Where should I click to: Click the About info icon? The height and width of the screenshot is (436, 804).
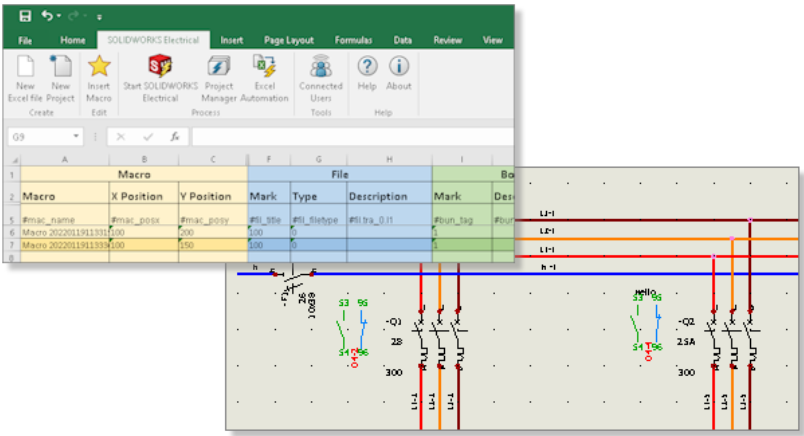pyautogui.click(x=399, y=73)
